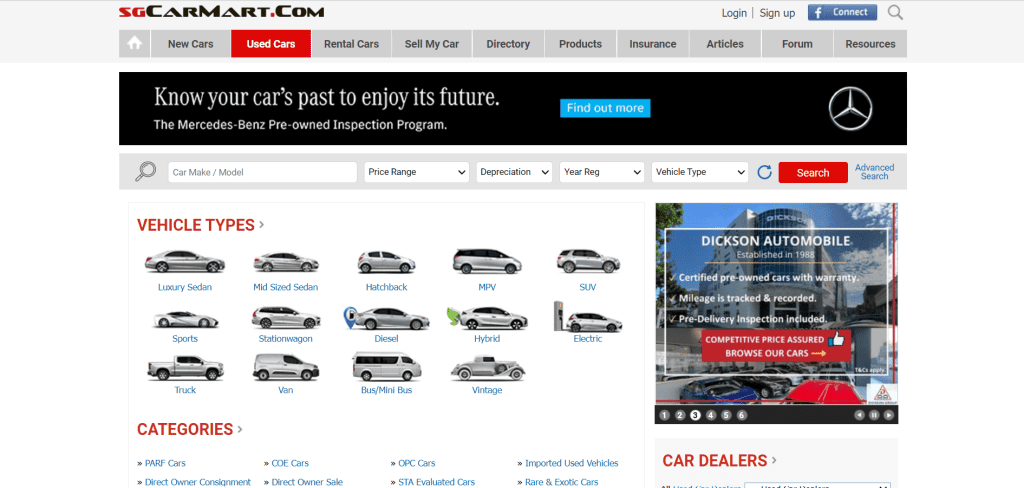Open the OPC Cars category link

(417, 463)
